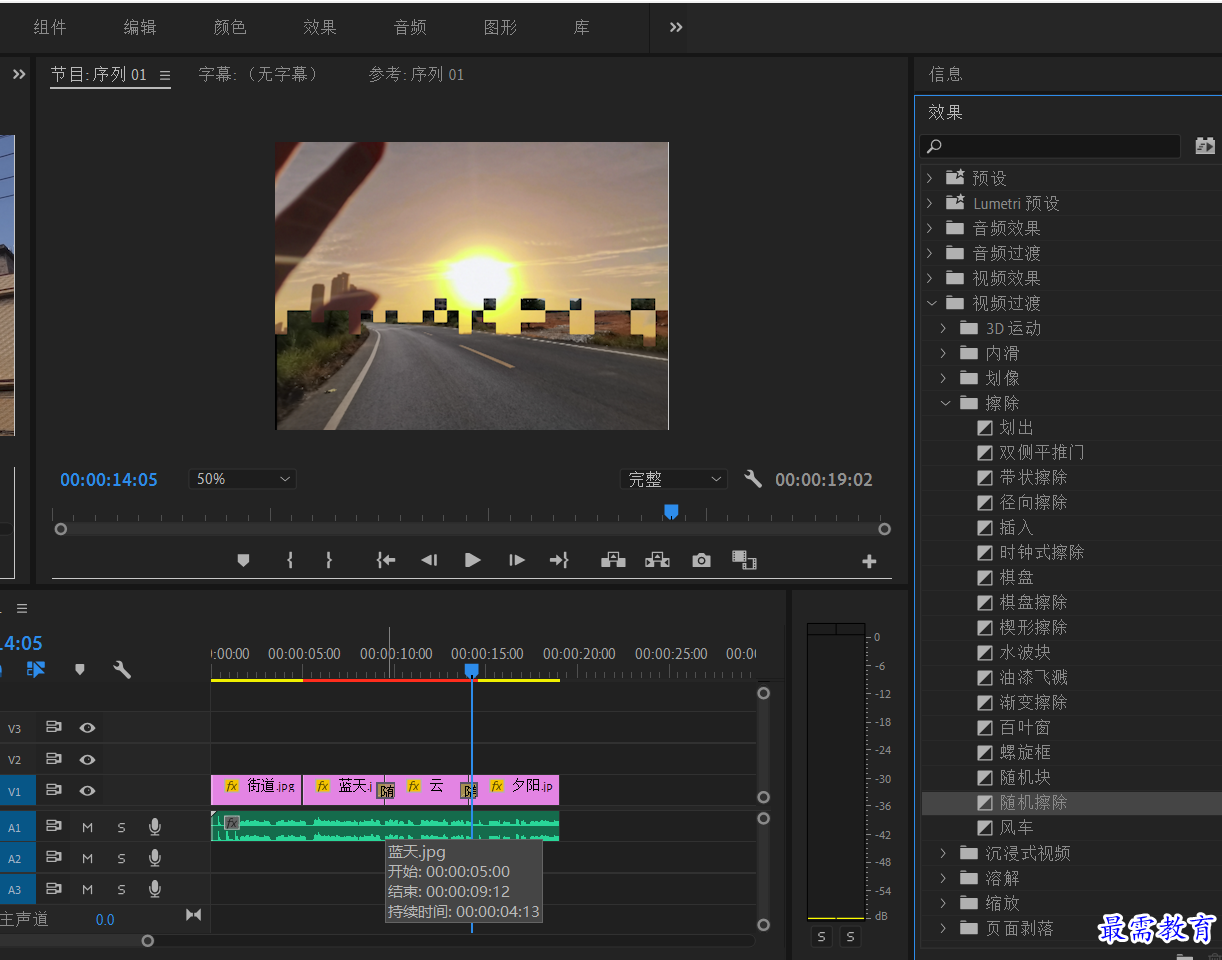This screenshot has width=1222, height=960.
Task: Open the timeline panel menu icon
Action: [22, 608]
